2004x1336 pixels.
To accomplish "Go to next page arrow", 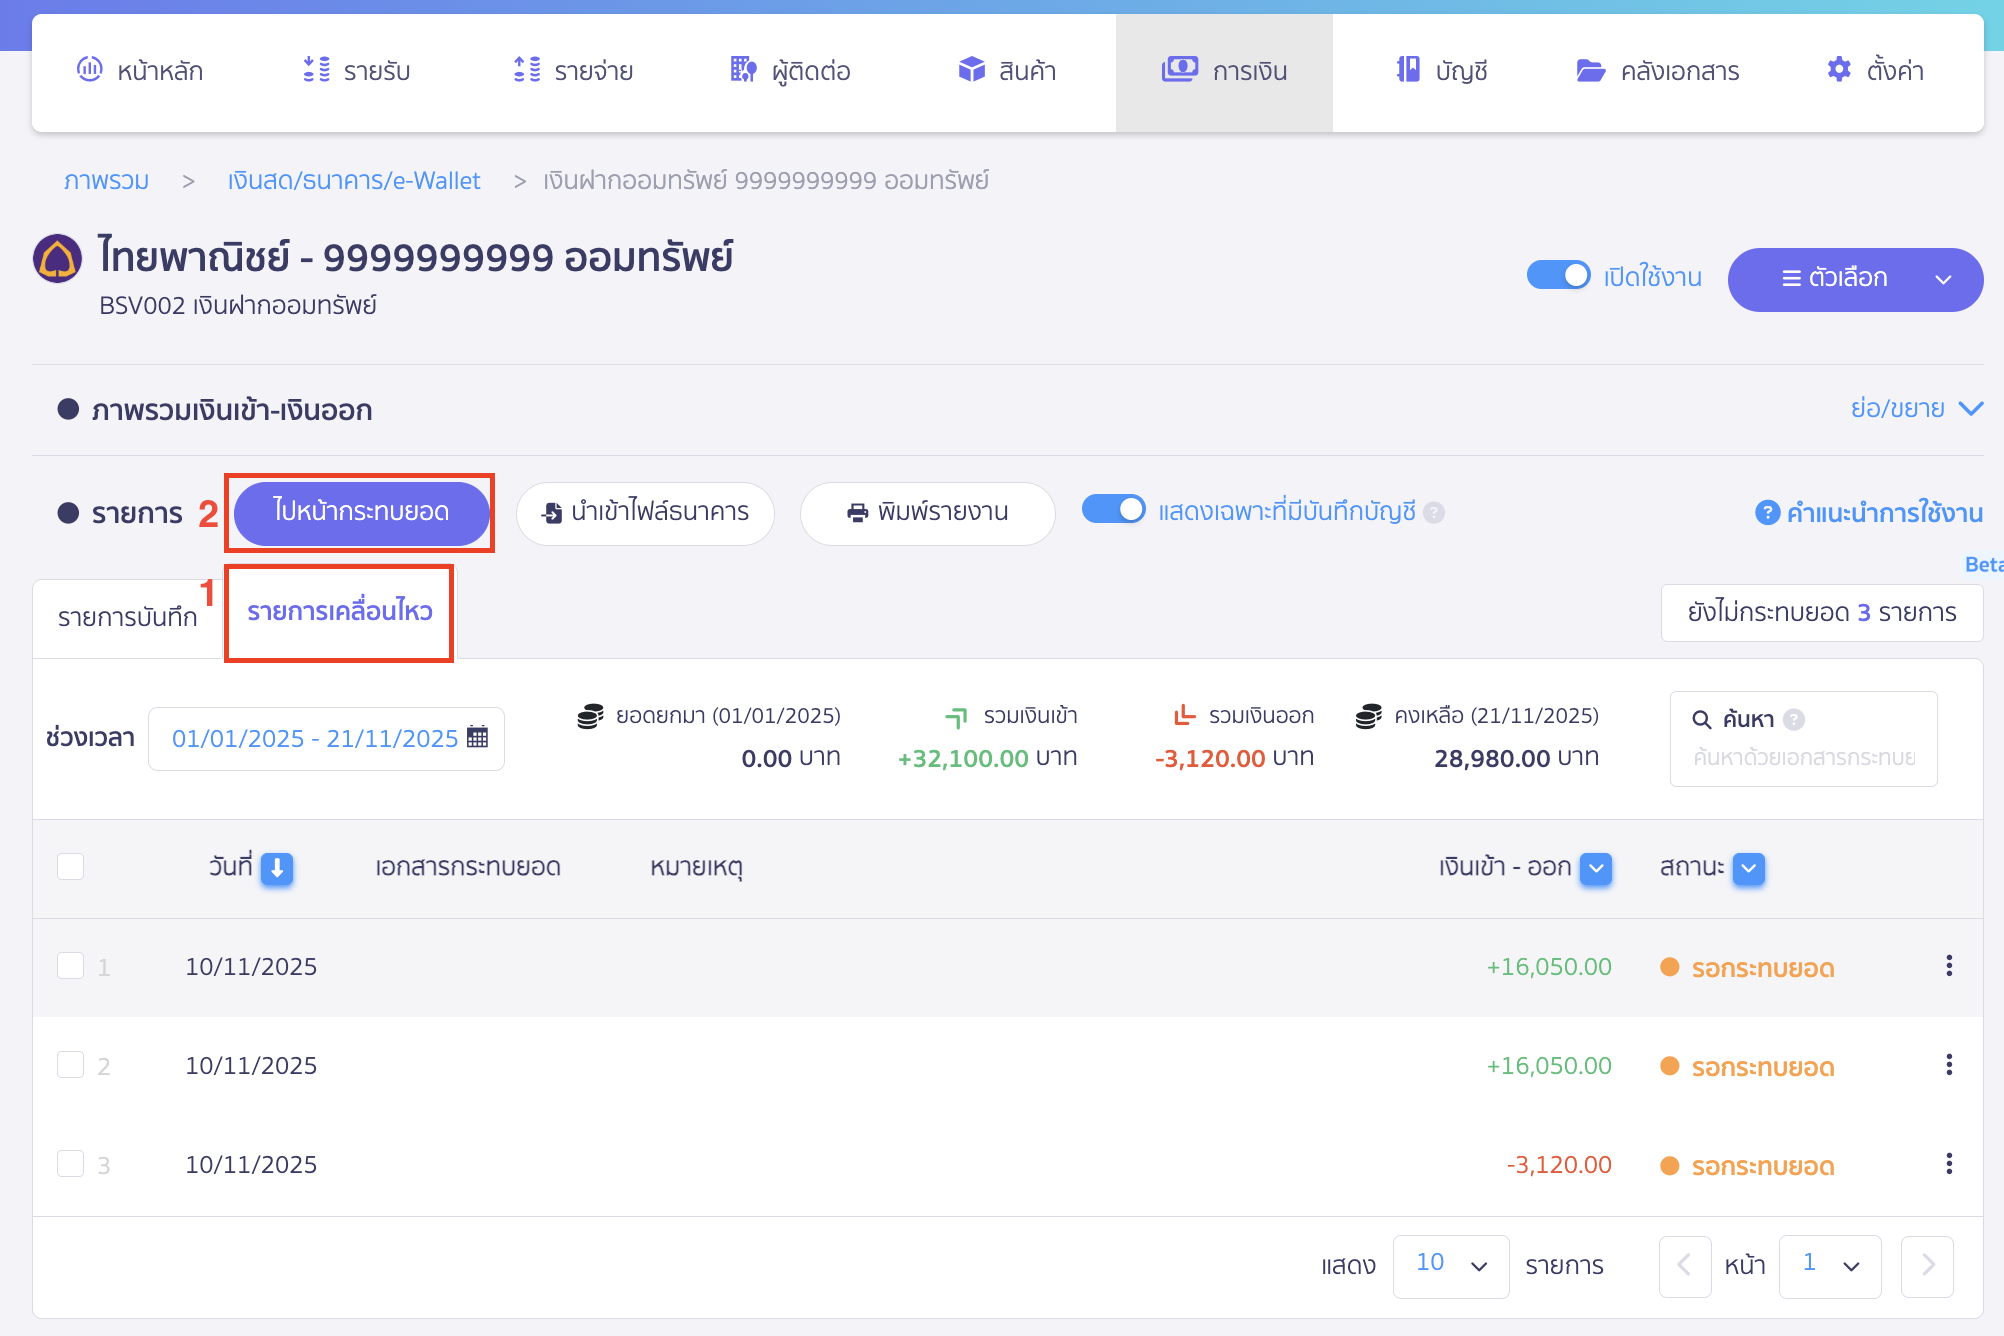I will 1927,1266.
